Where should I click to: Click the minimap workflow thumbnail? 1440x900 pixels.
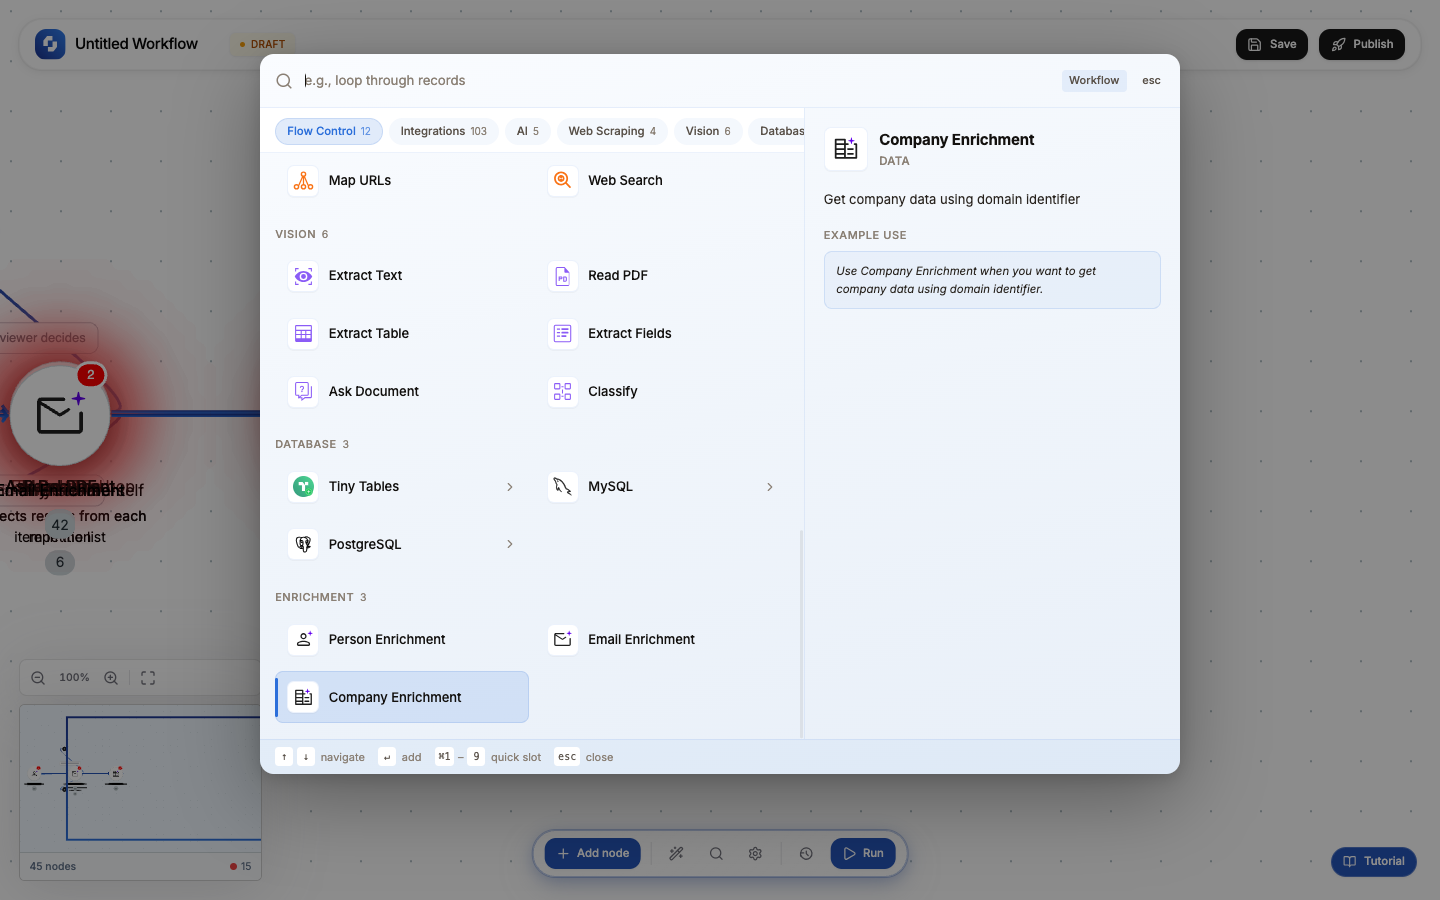pos(141,778)
